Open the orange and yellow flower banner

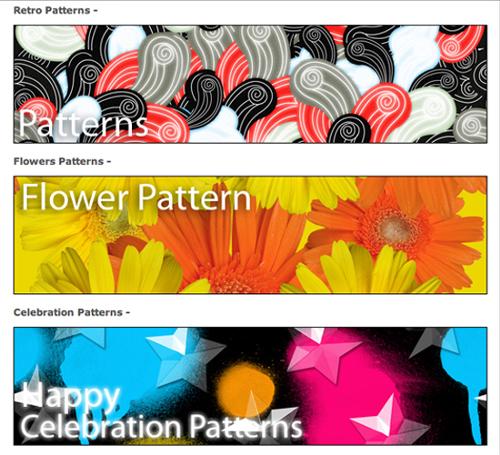(x=250, y=235)
